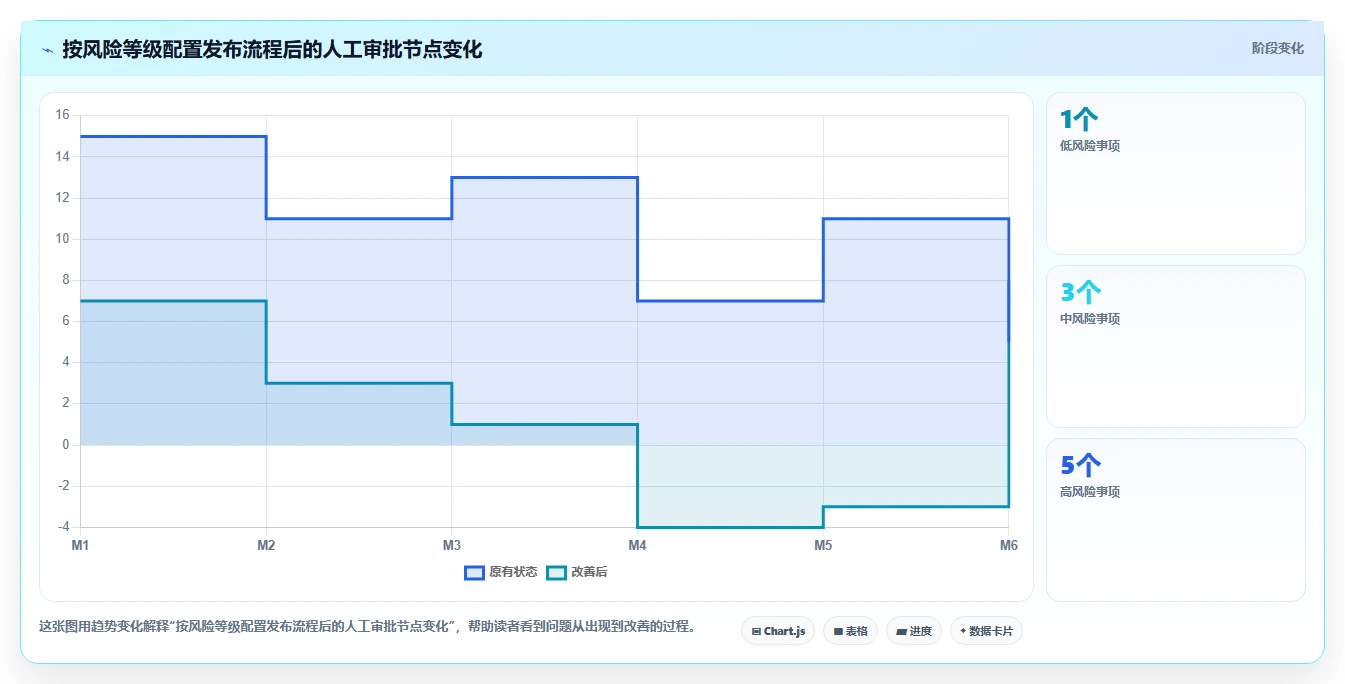Click the M3 axis label
Image resolution: width=1345 pixels, height=684 pixels.
click(452, 545)
